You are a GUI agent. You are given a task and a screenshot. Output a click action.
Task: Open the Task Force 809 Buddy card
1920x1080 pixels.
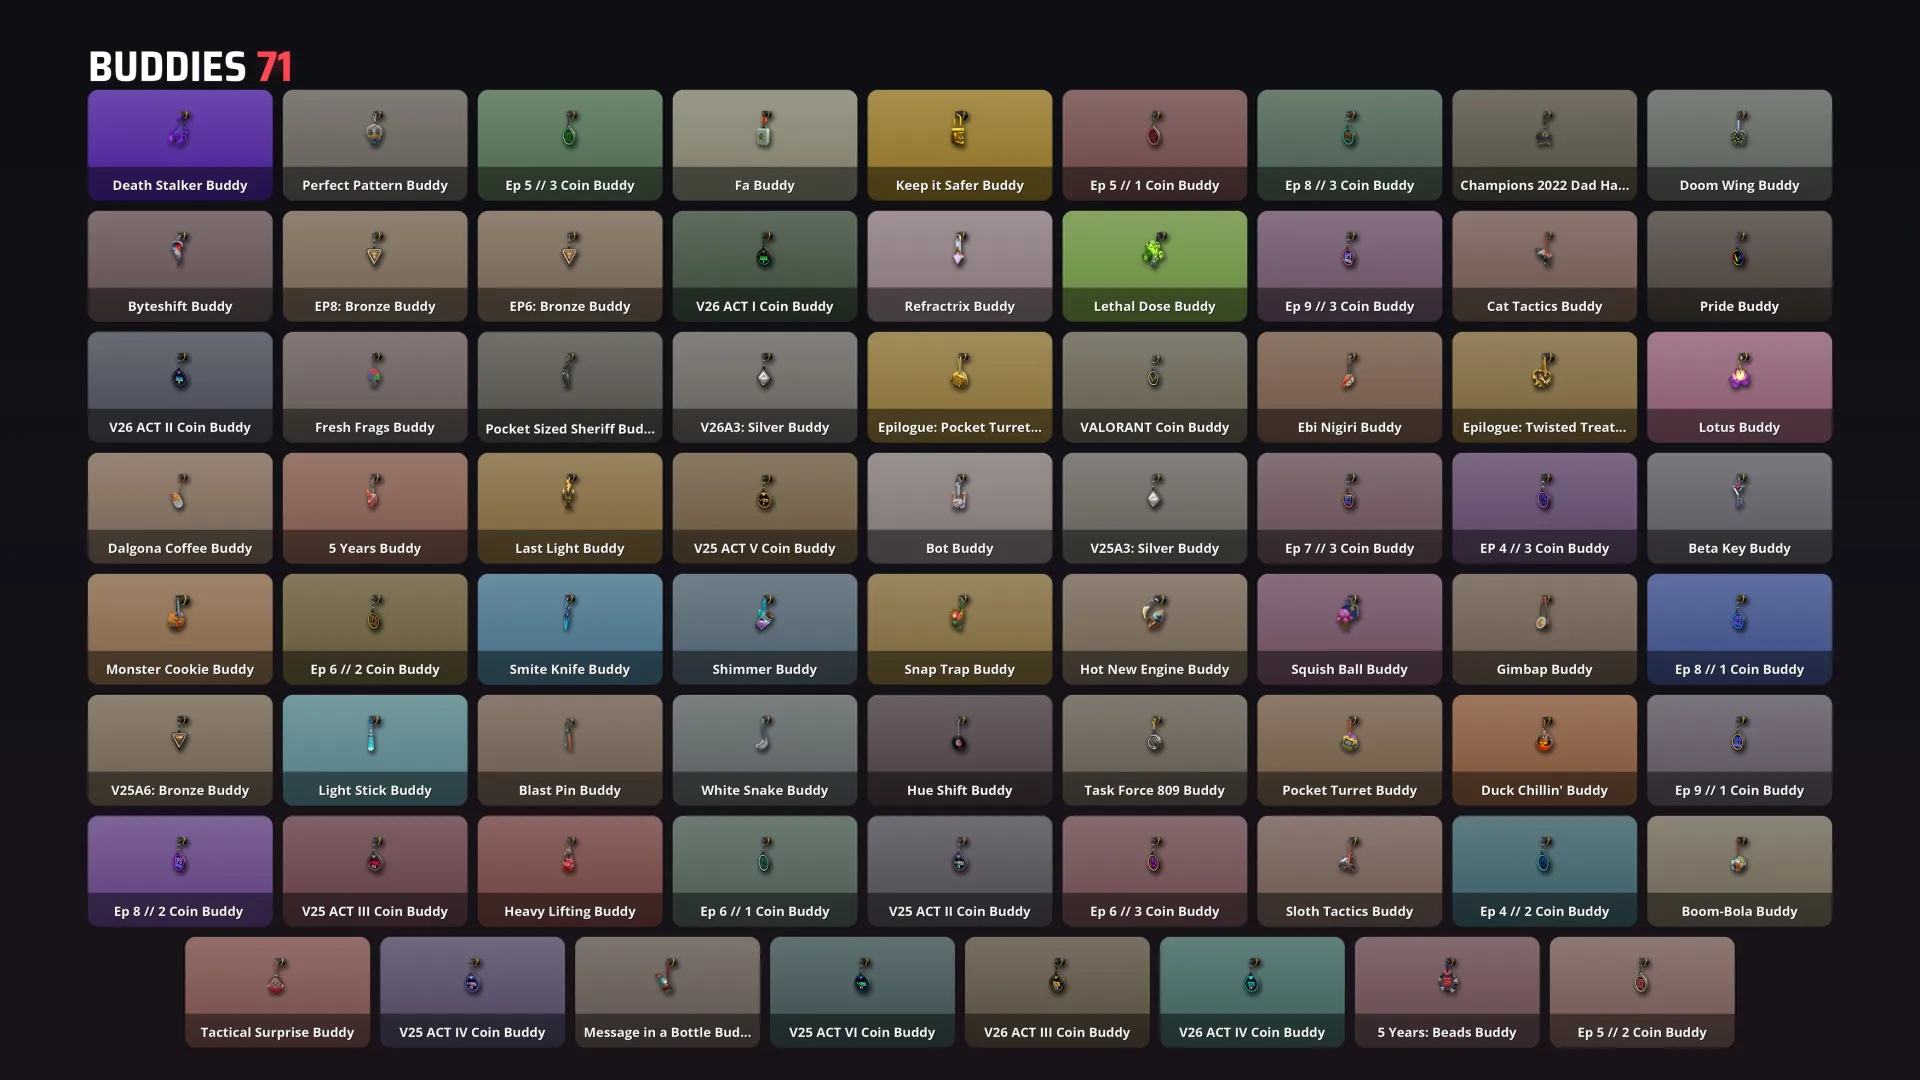click(x=1155, y=750)
